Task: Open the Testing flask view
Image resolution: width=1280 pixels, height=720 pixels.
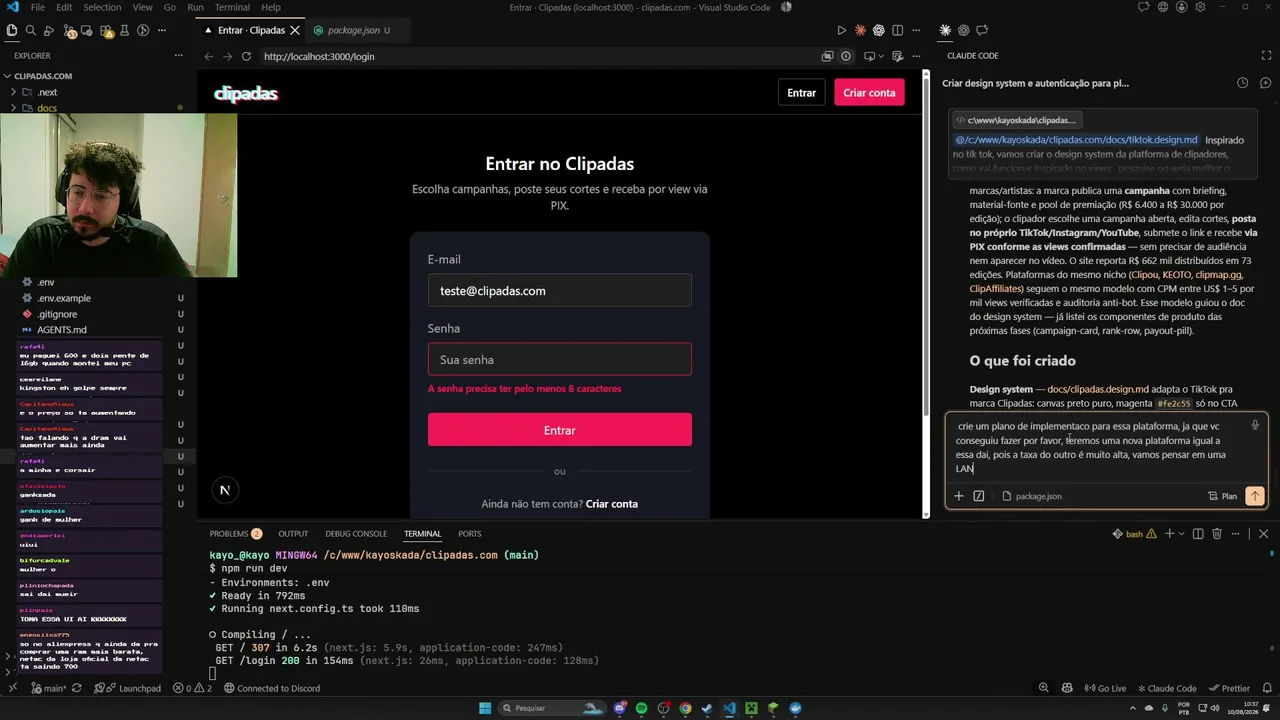Action: tap(125, 31)
